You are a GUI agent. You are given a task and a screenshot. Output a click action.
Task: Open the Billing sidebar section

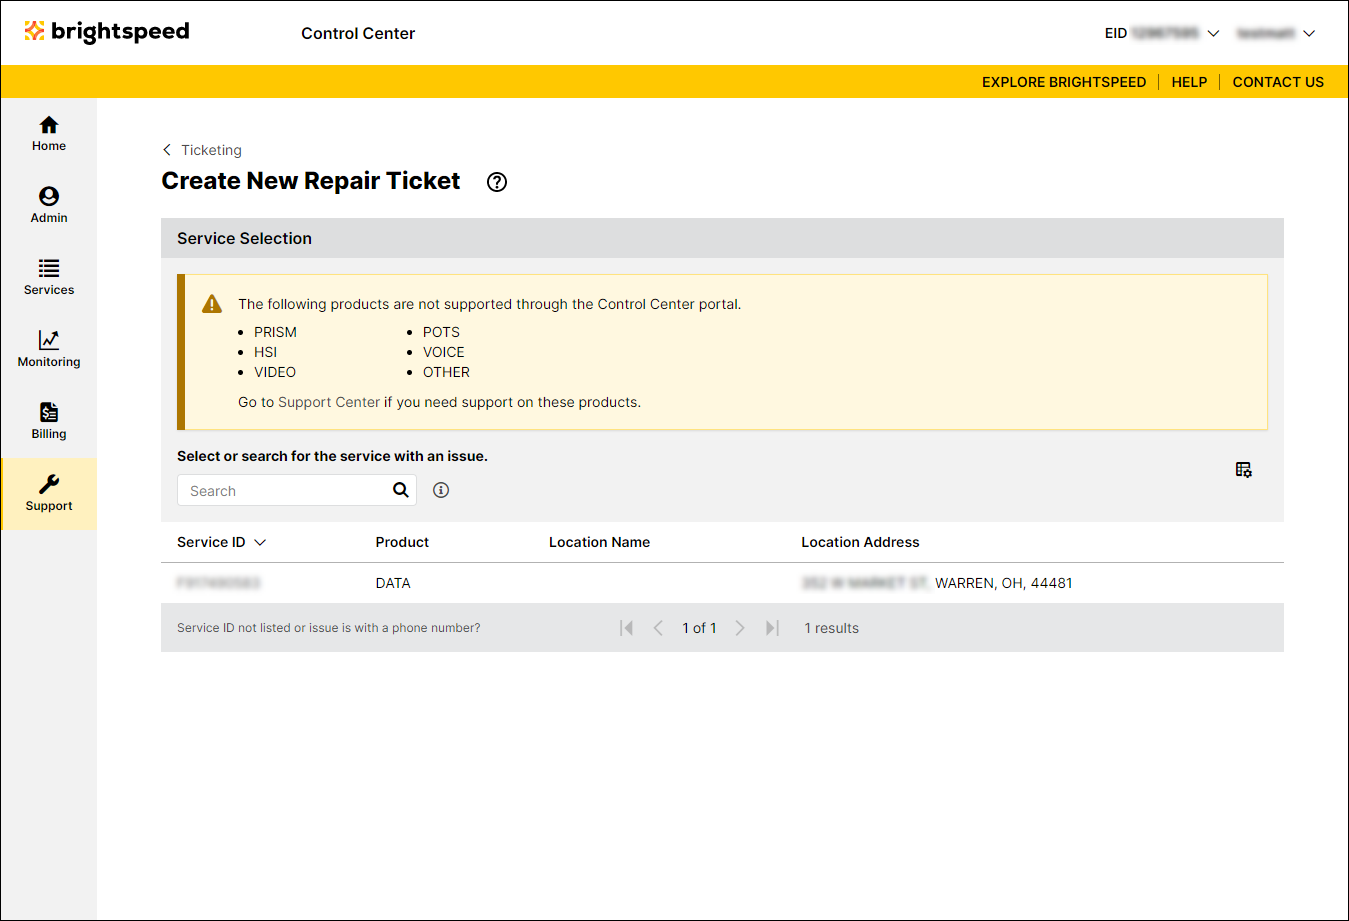[x=49, y=422]
